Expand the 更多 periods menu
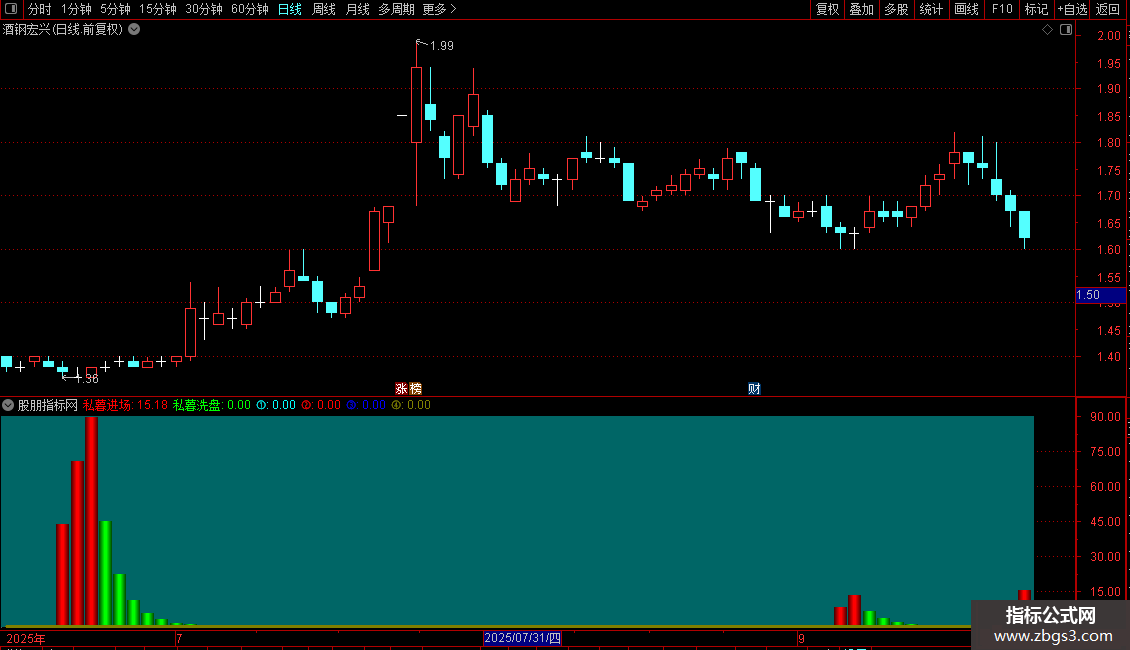Viewport: 1130px width, 650px height. pos(439,9)
